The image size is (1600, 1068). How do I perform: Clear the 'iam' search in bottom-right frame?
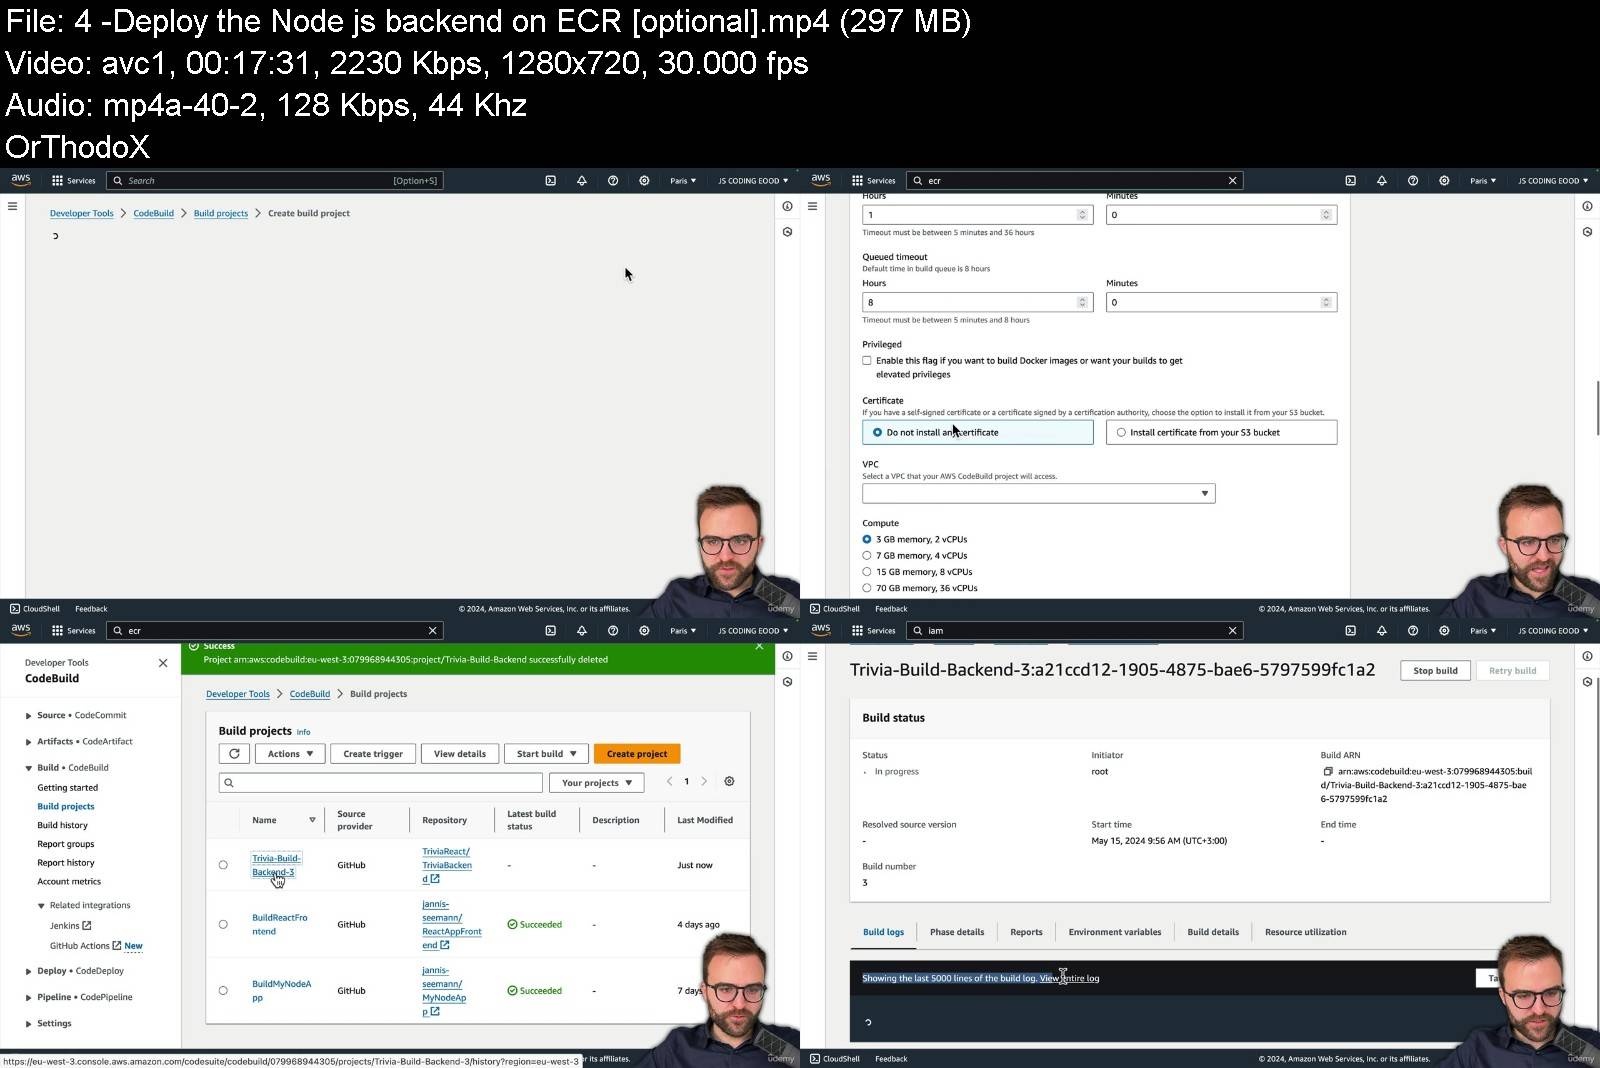pos(1232,631)
